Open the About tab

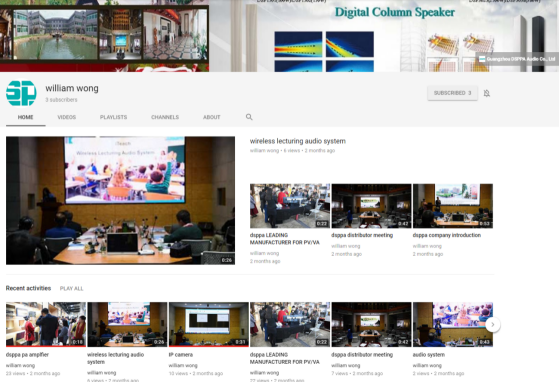pos(212,117)
